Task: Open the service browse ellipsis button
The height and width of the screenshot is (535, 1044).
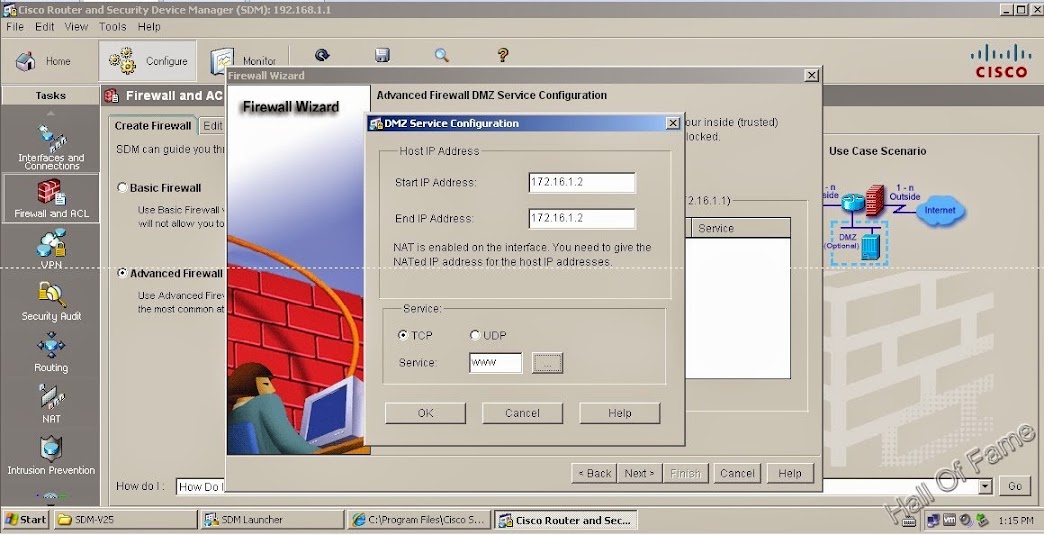Action: [x=547, y=363]
